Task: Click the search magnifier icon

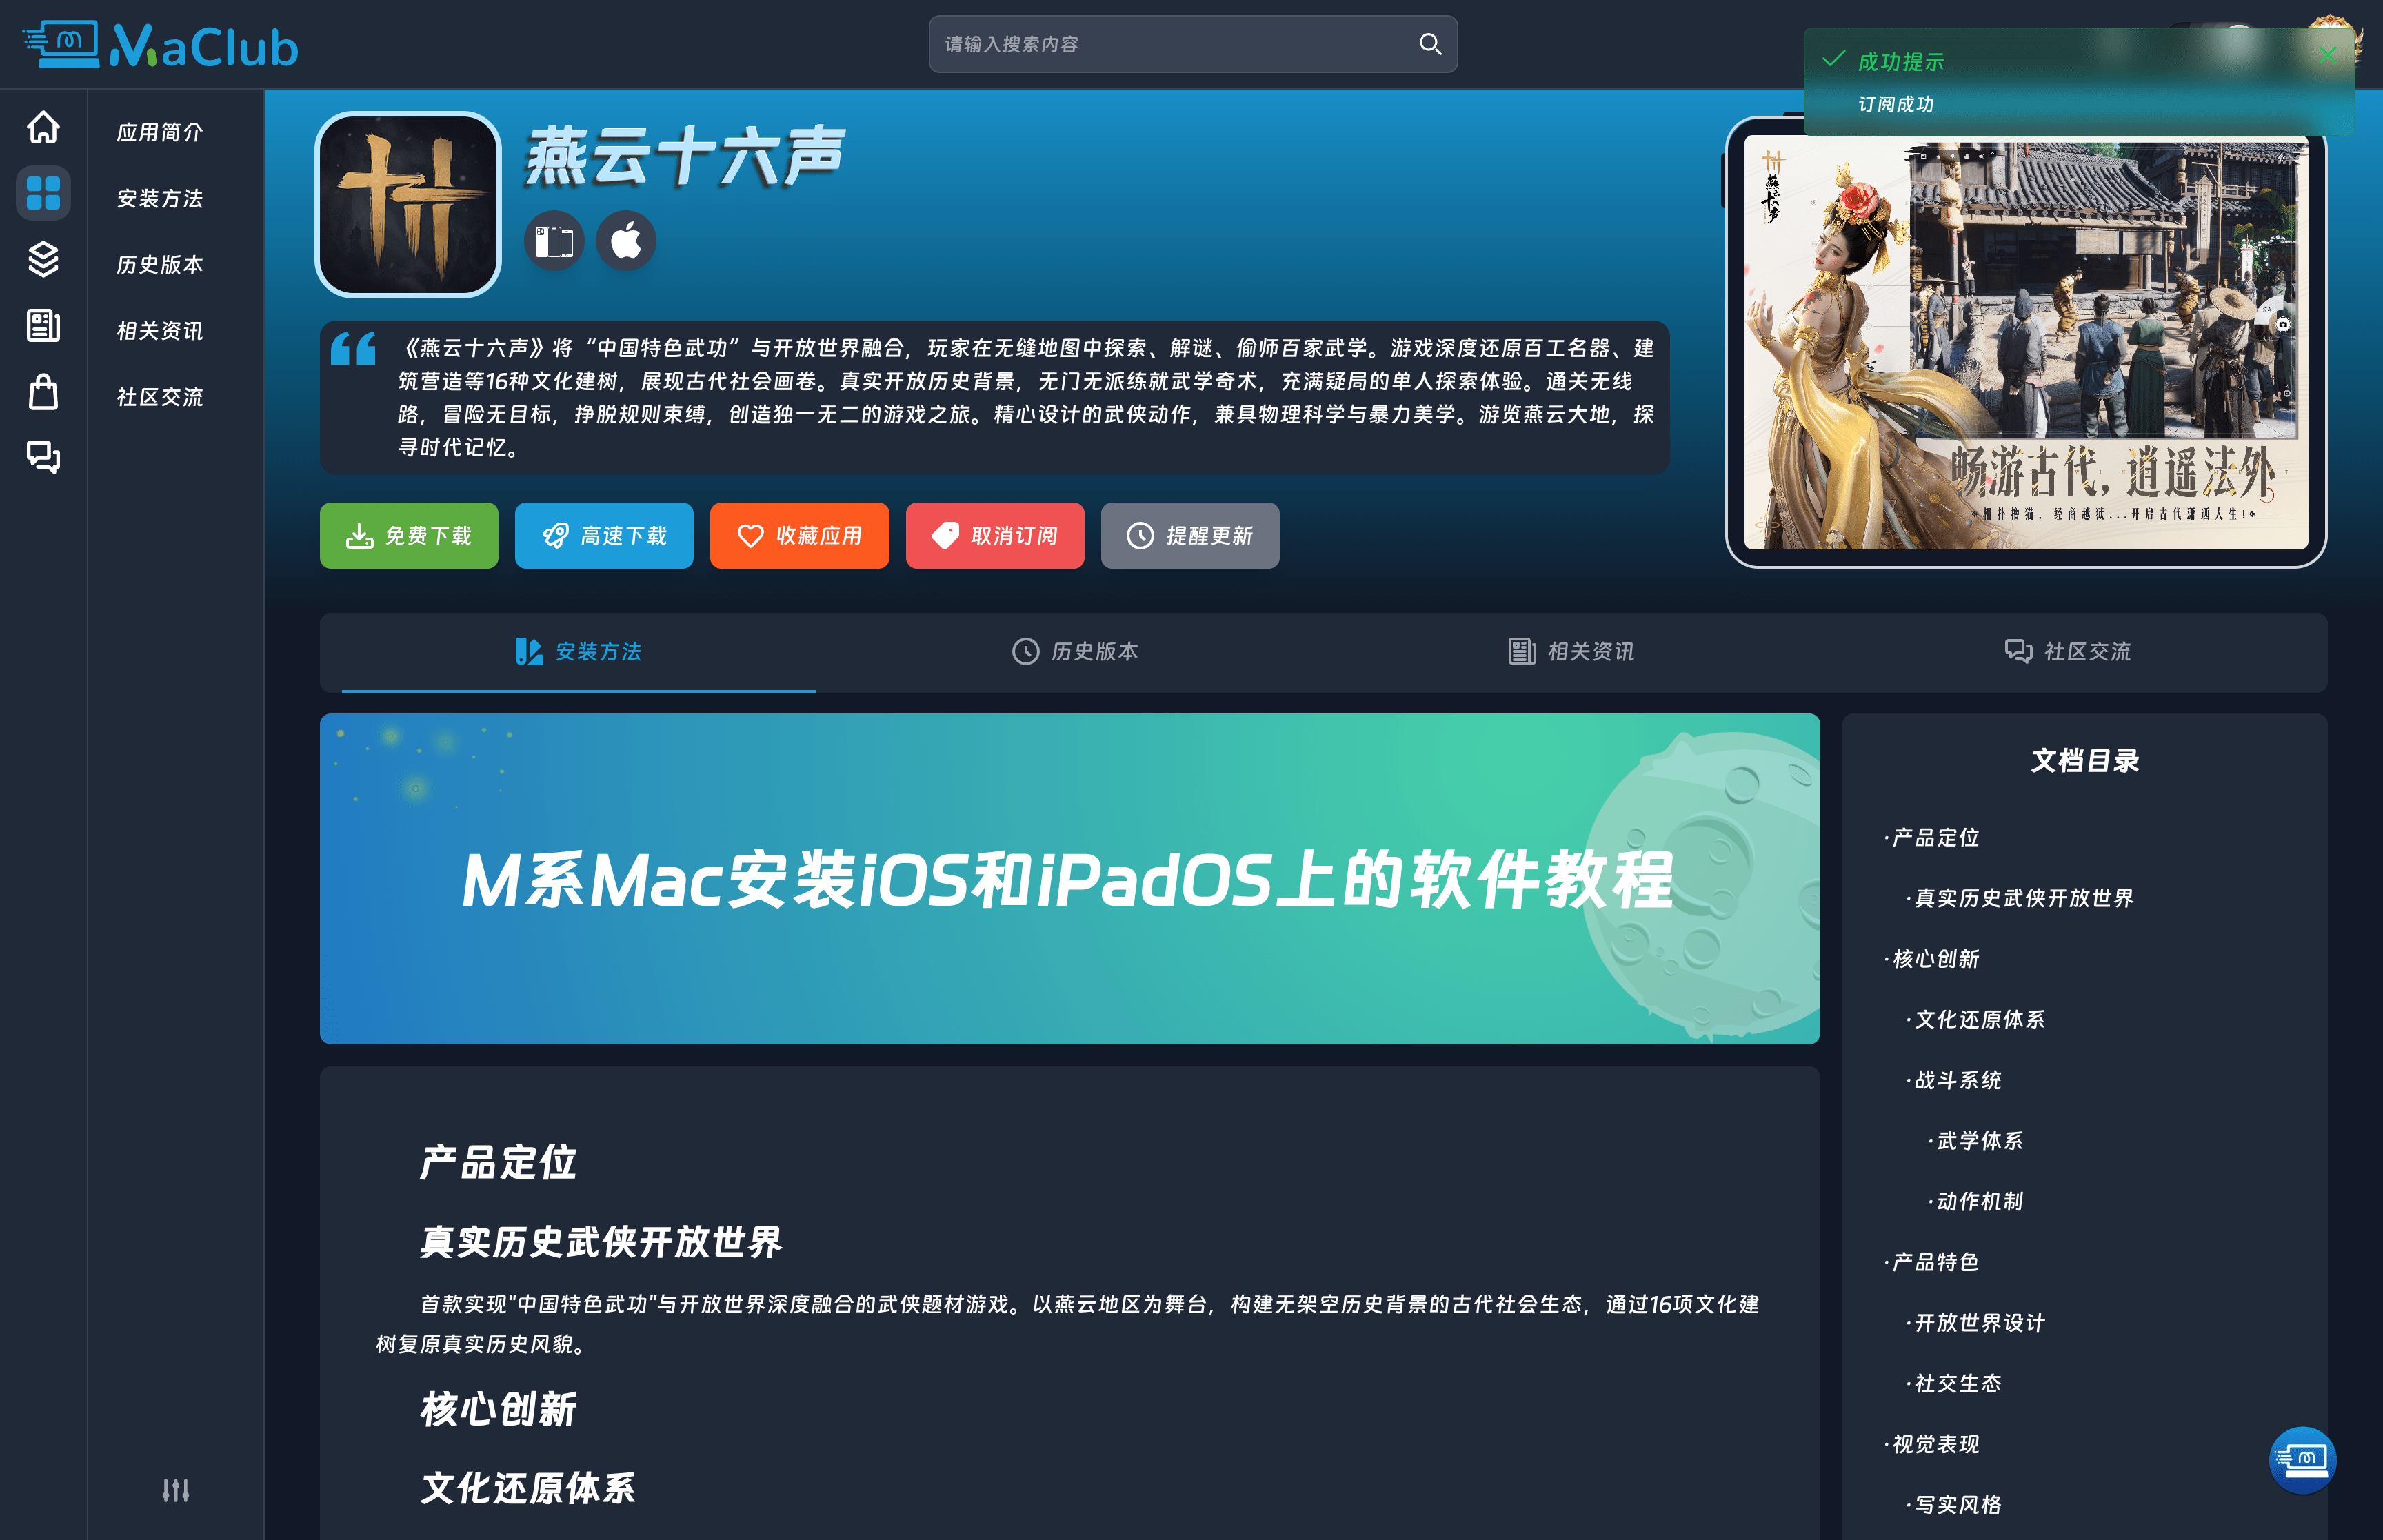Action: click(x=1429, y=44)
